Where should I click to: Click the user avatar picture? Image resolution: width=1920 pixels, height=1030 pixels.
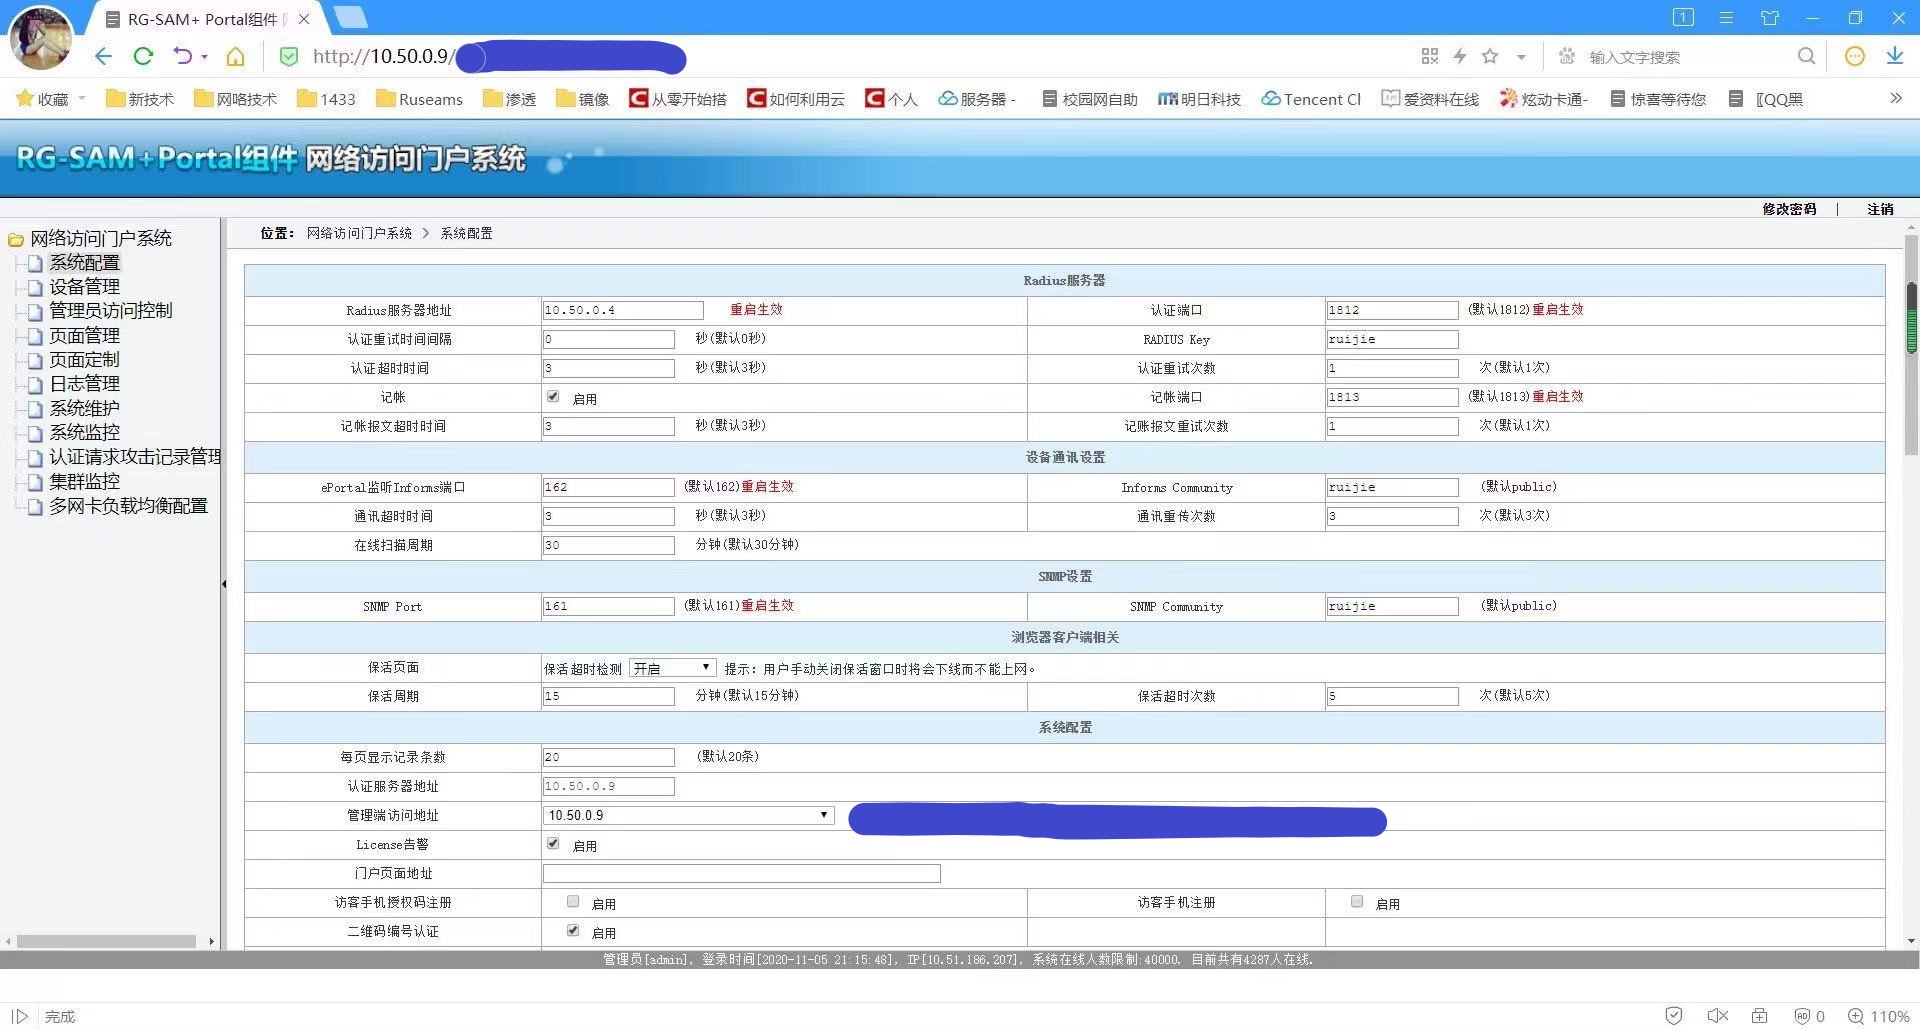(41, 37)
